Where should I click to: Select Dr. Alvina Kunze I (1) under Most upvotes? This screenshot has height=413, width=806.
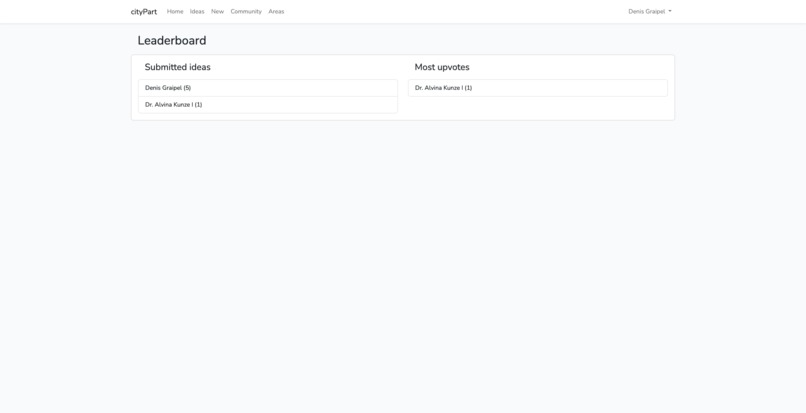pyautogui.click(x=538, y=88)
